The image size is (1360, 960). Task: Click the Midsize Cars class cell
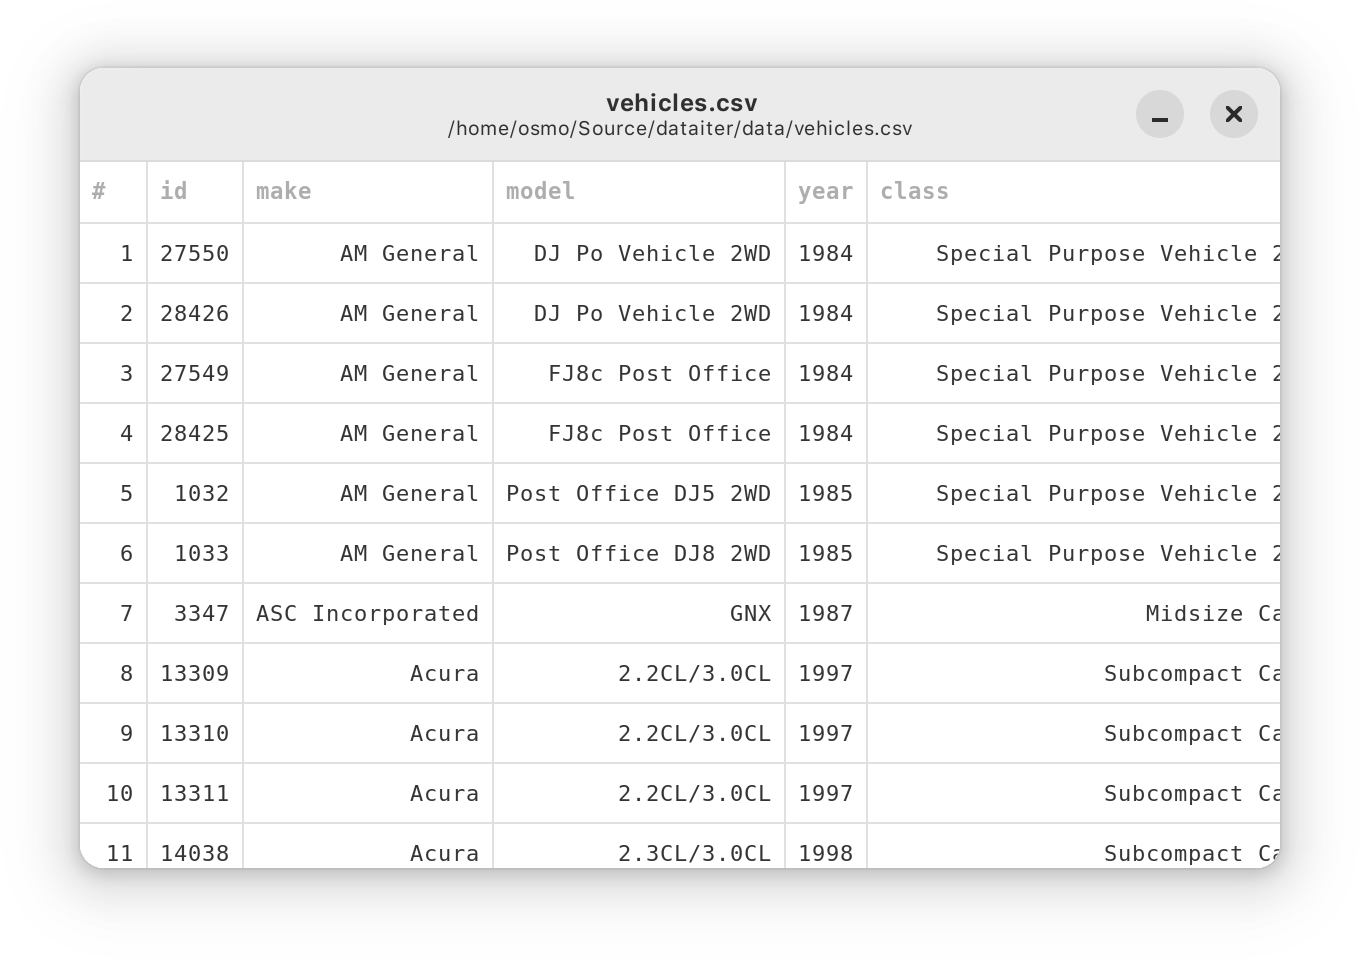(1210, 613)
